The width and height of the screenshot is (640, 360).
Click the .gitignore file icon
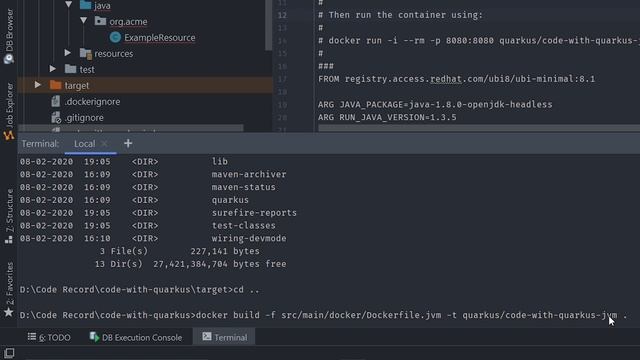click(56, 118)
